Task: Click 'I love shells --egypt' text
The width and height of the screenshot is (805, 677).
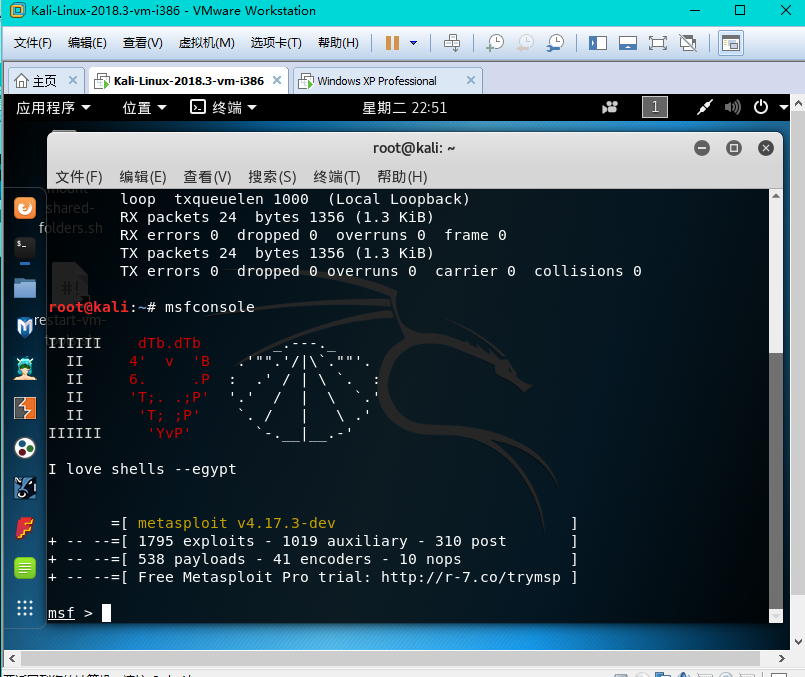Action: [x=142, y=469]
